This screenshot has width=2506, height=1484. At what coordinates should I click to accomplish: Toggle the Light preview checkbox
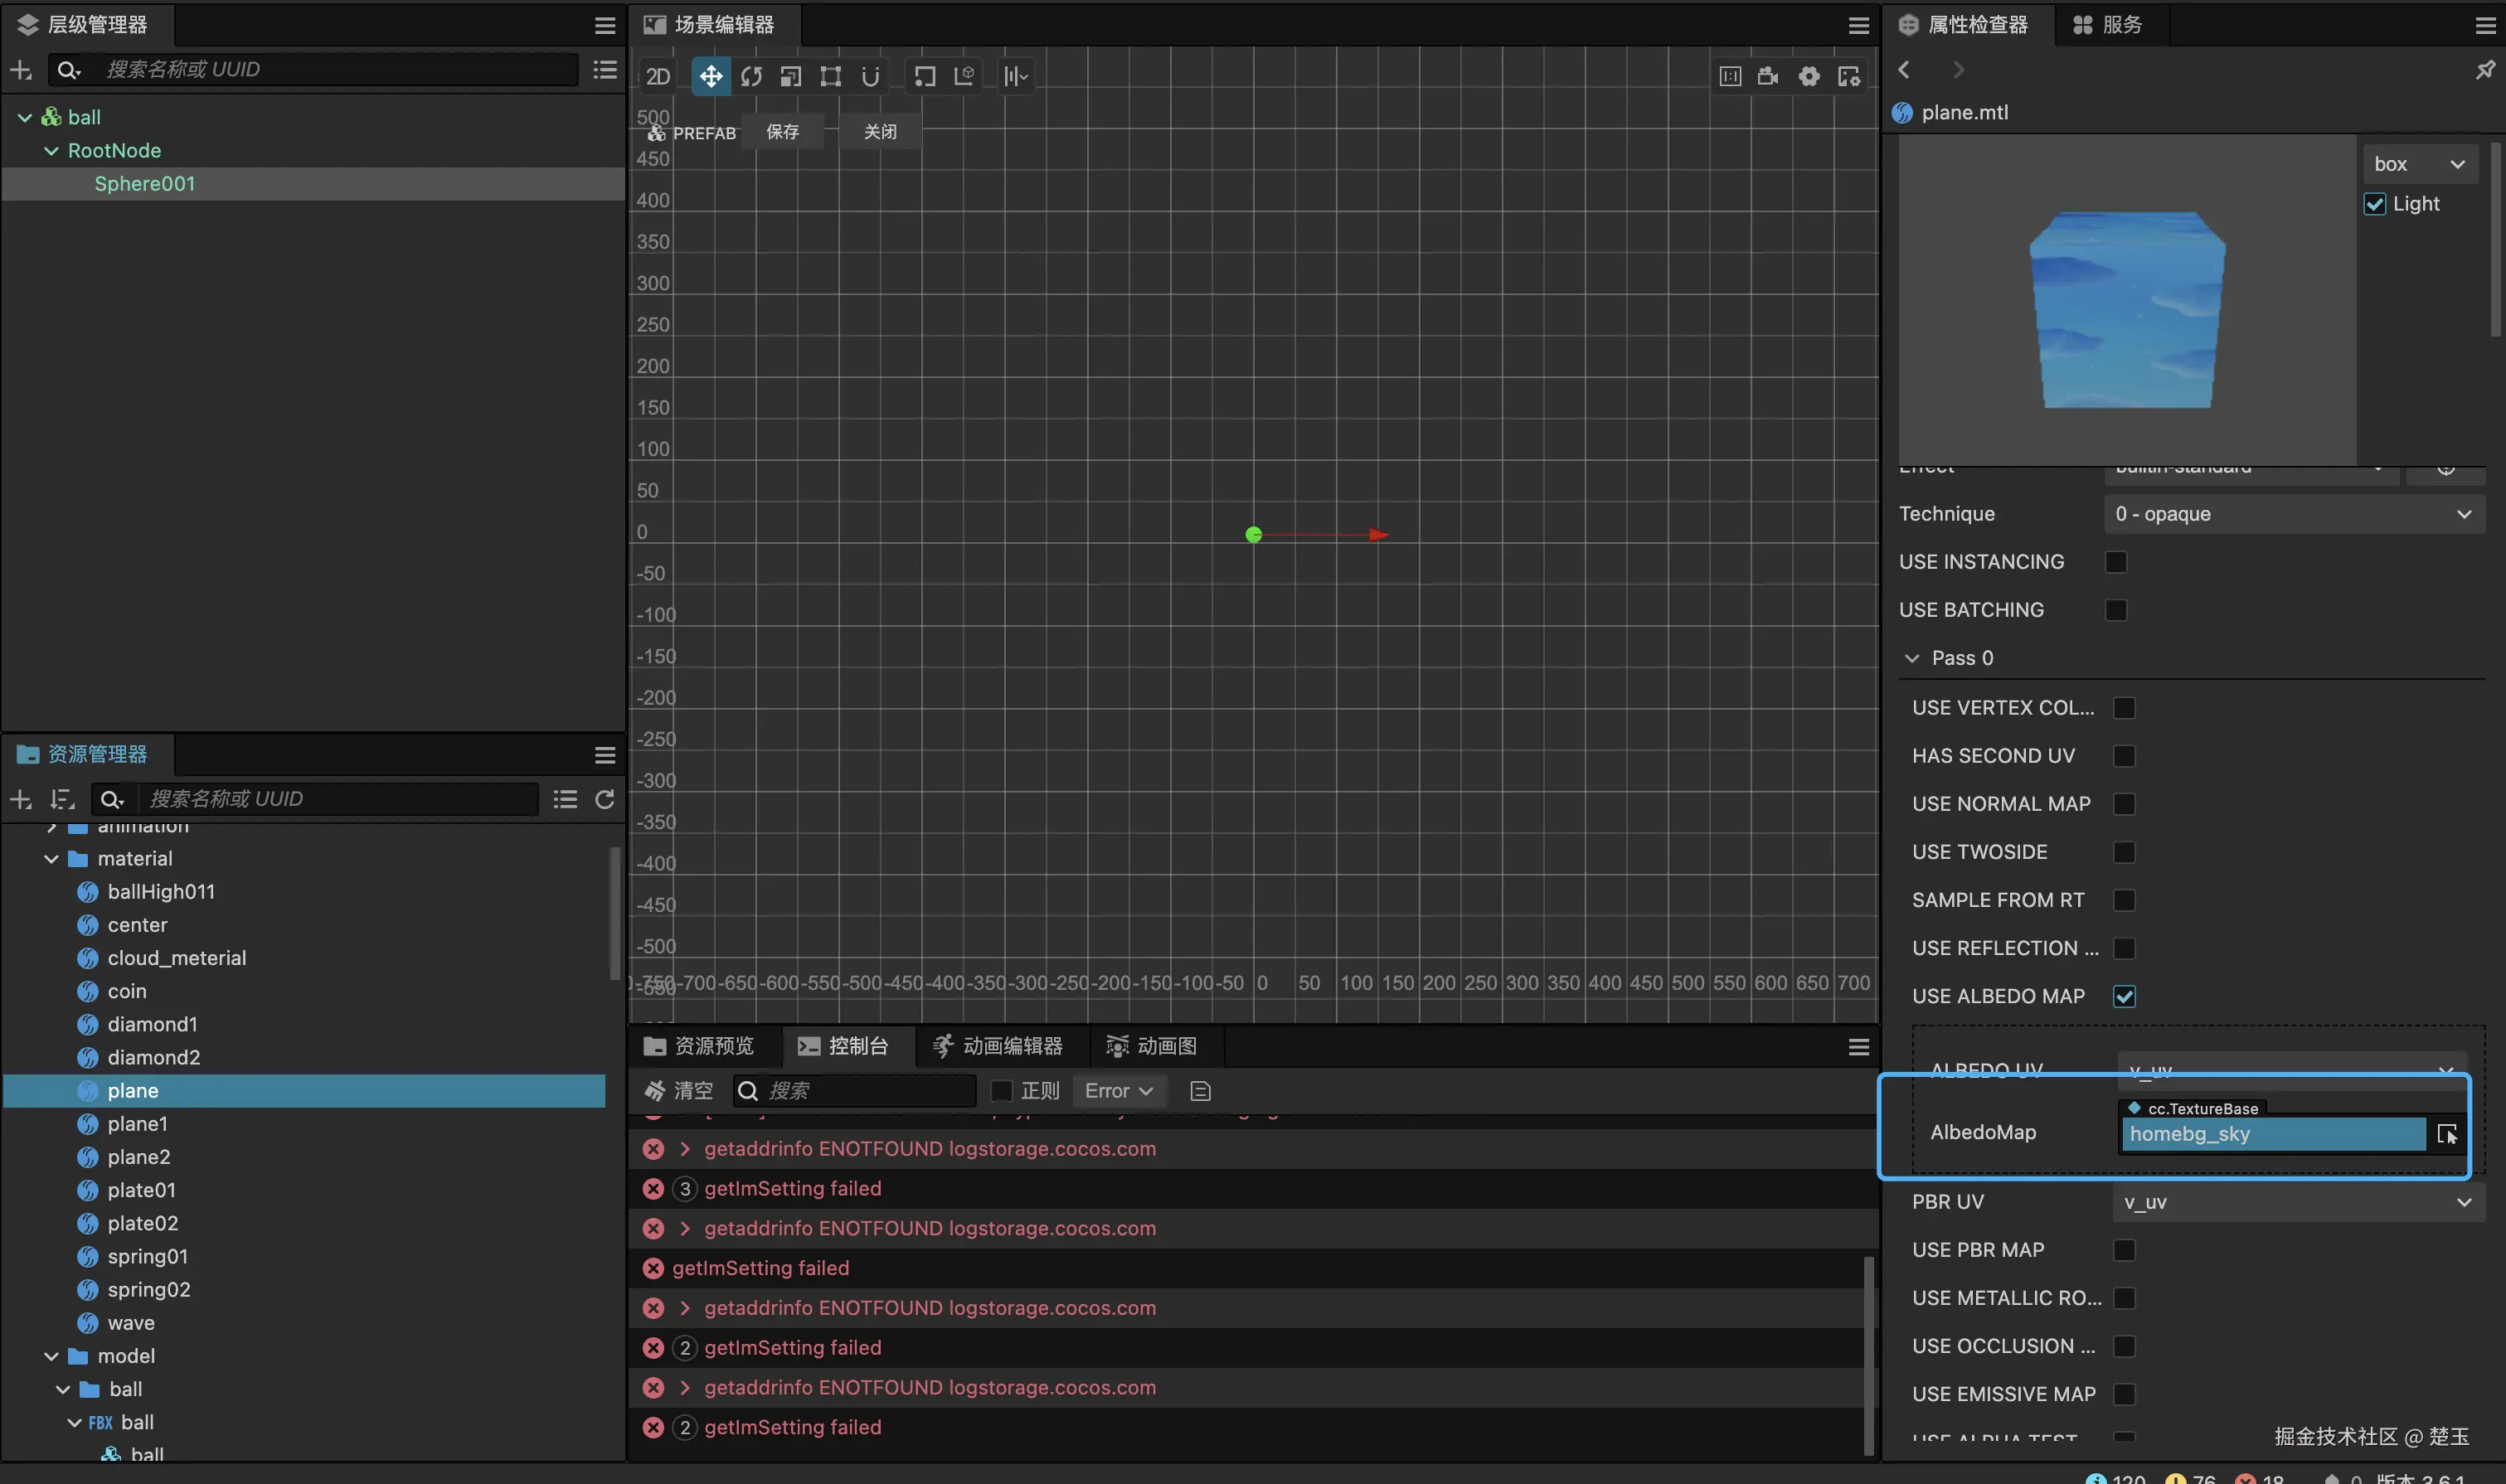click(x=2374, y=204)
